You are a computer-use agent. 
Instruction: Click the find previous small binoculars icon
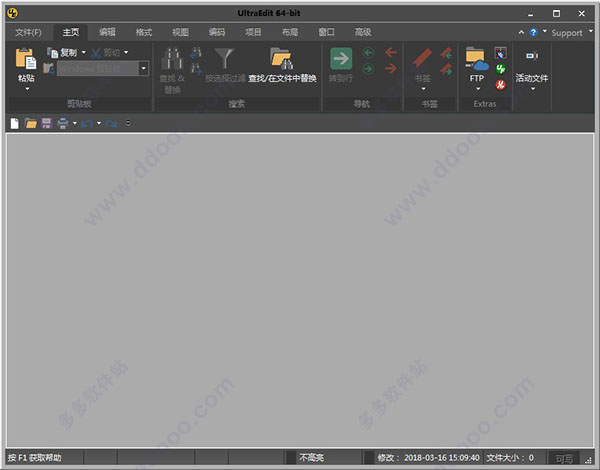196,53
